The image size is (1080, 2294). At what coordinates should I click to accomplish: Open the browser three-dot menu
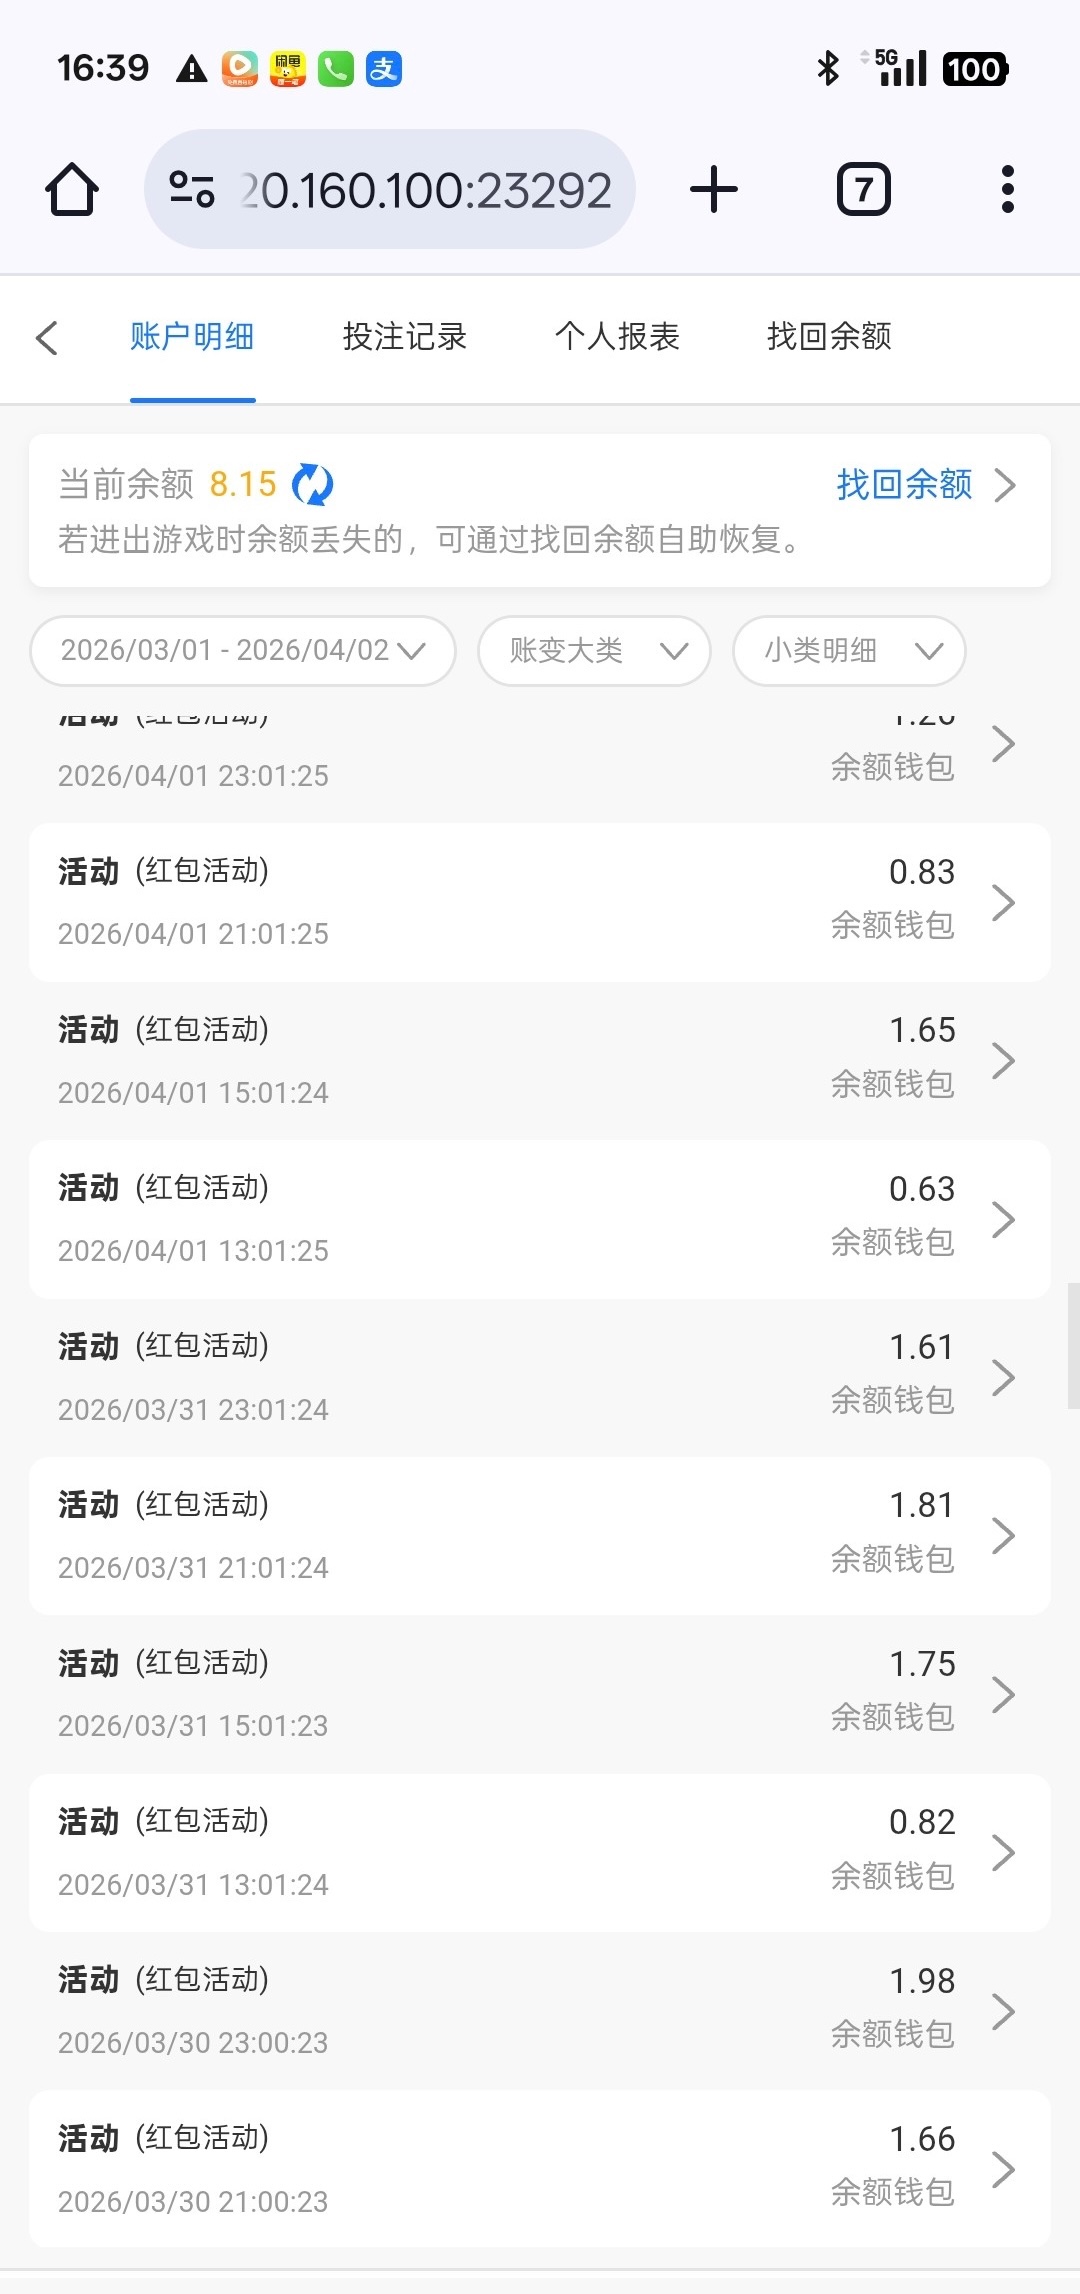[1007, 189]
